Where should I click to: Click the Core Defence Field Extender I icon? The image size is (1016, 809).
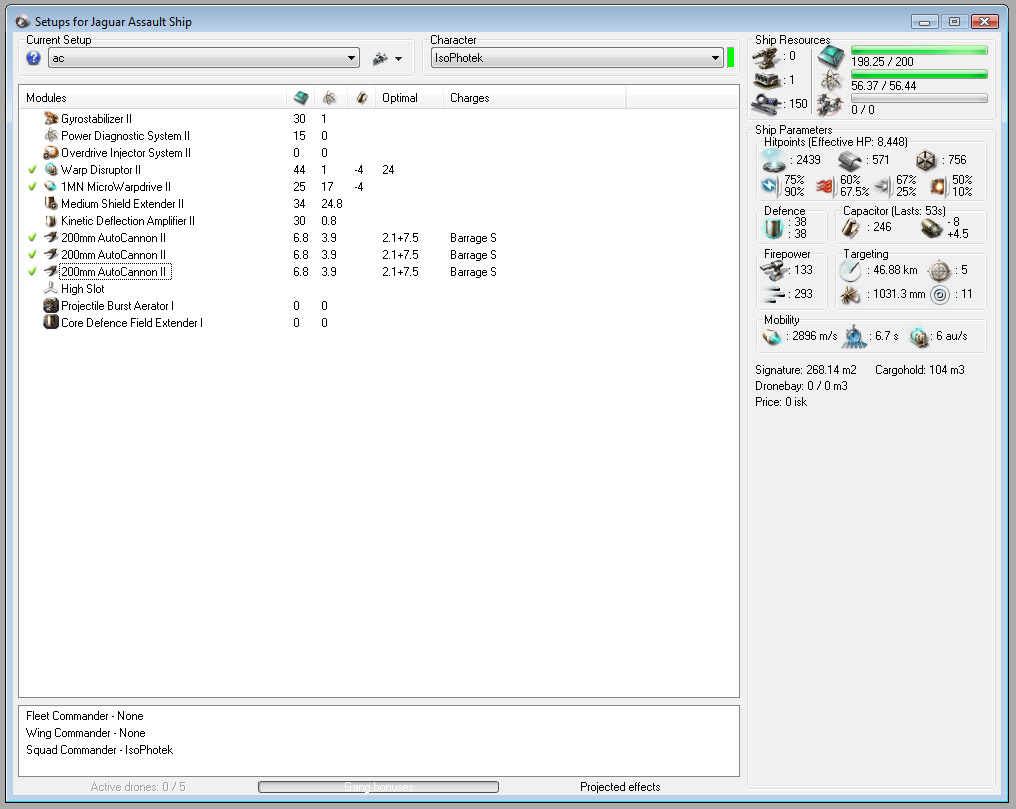(51, 322)
